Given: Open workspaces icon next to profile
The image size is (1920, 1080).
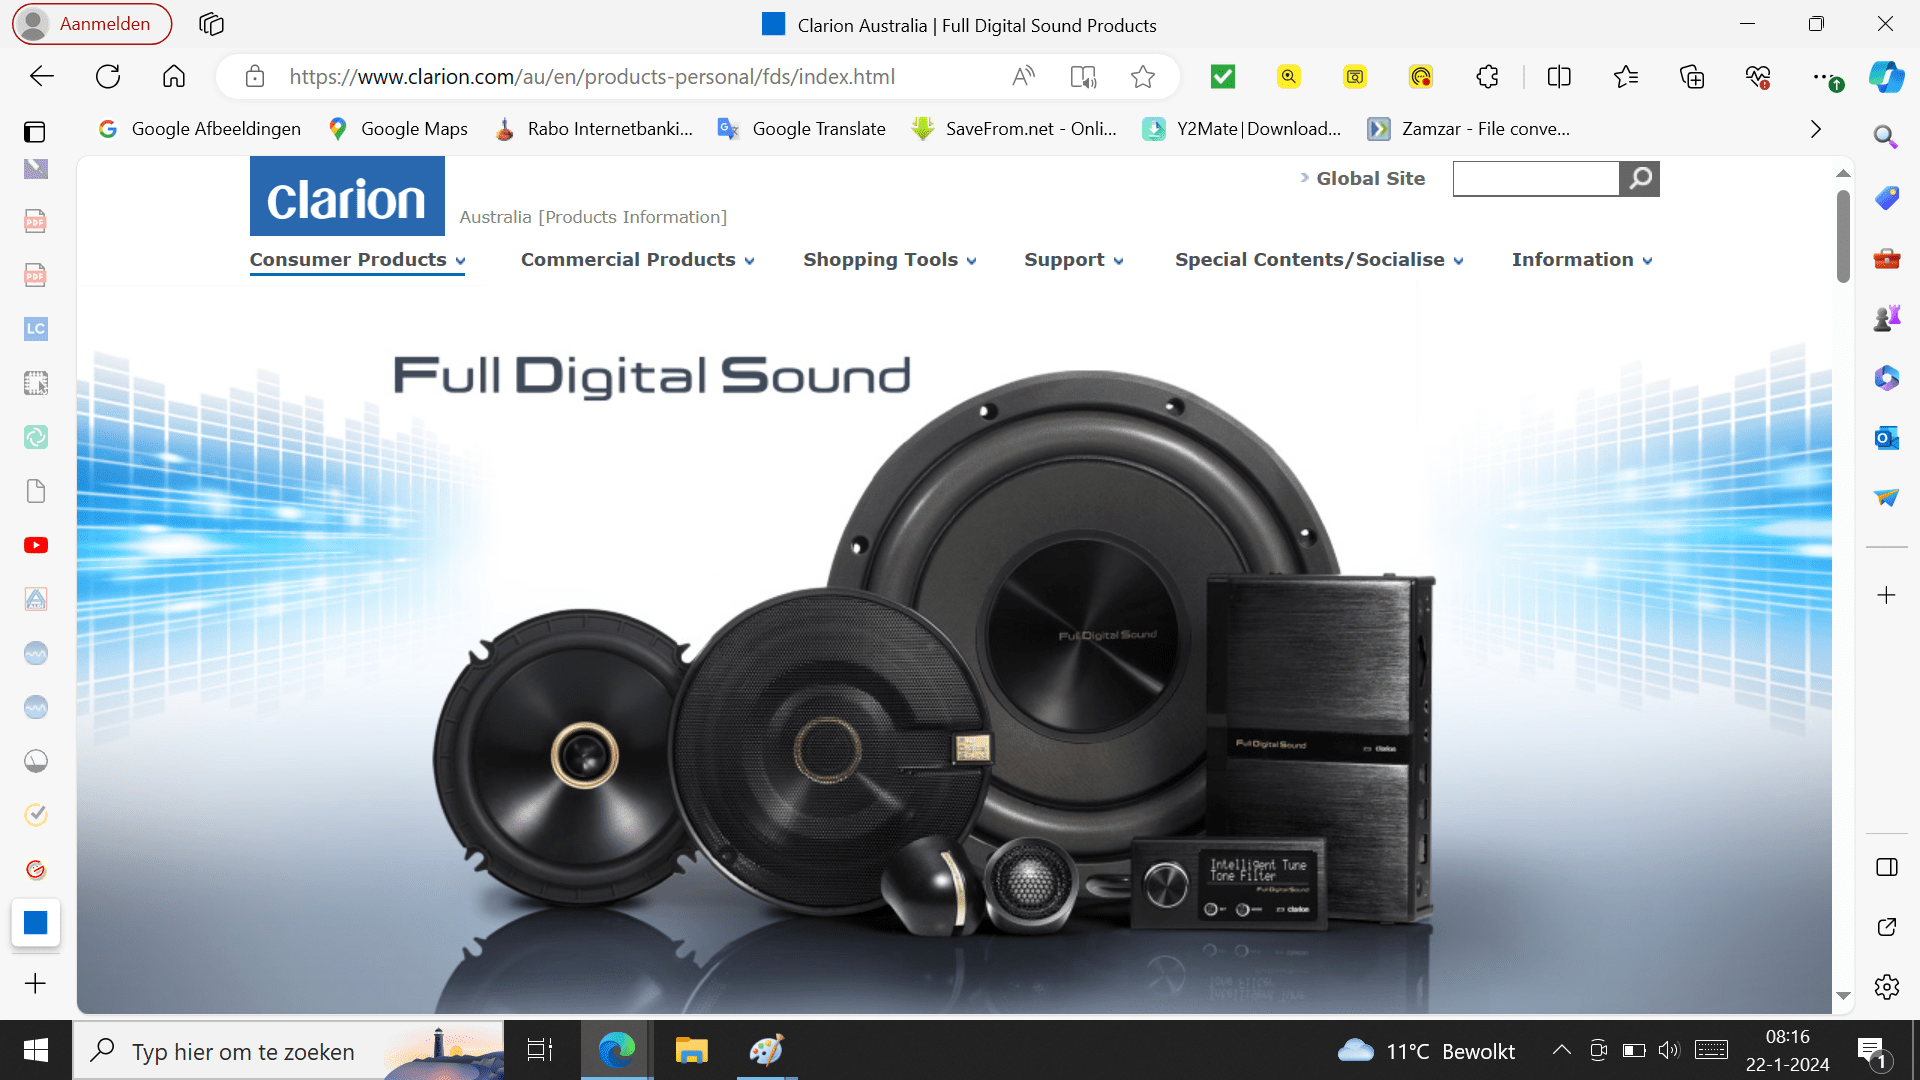Looking at the screenshot, I should point(211,24).
